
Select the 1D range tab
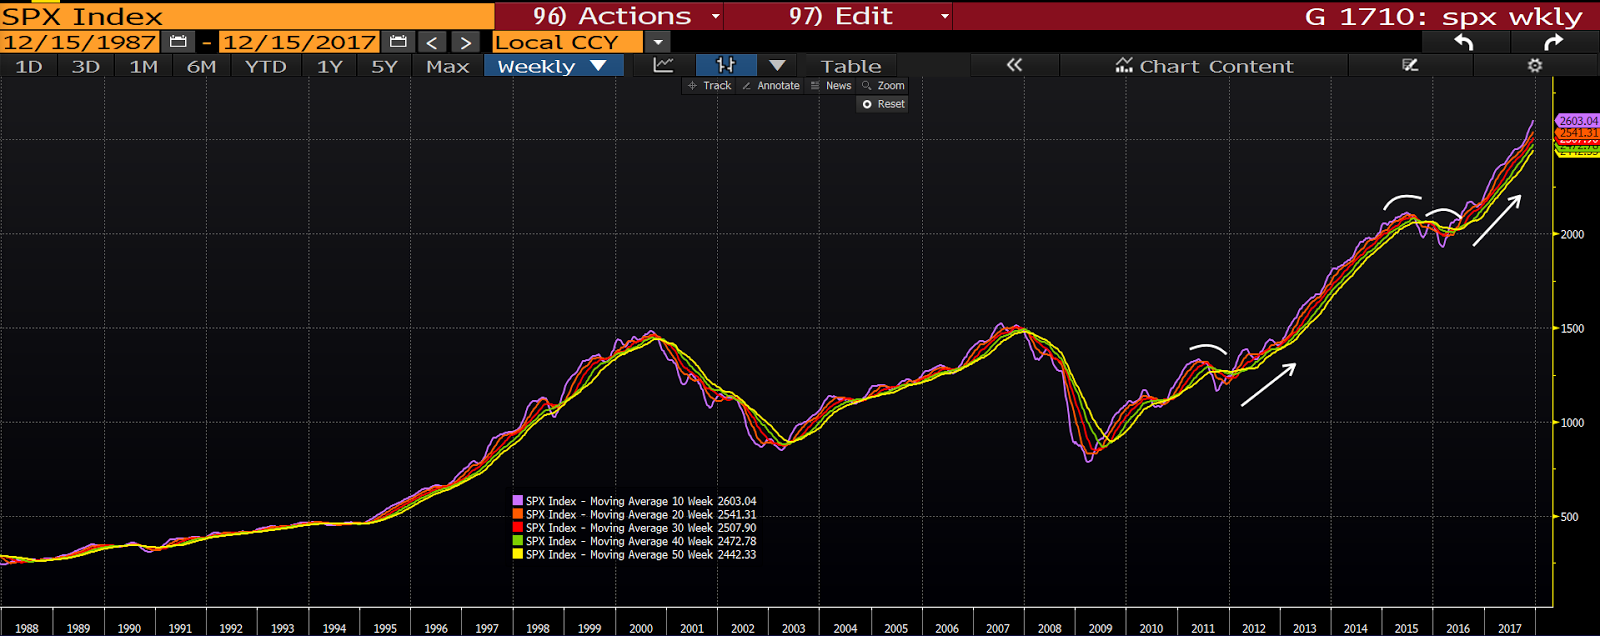(29, 66)
